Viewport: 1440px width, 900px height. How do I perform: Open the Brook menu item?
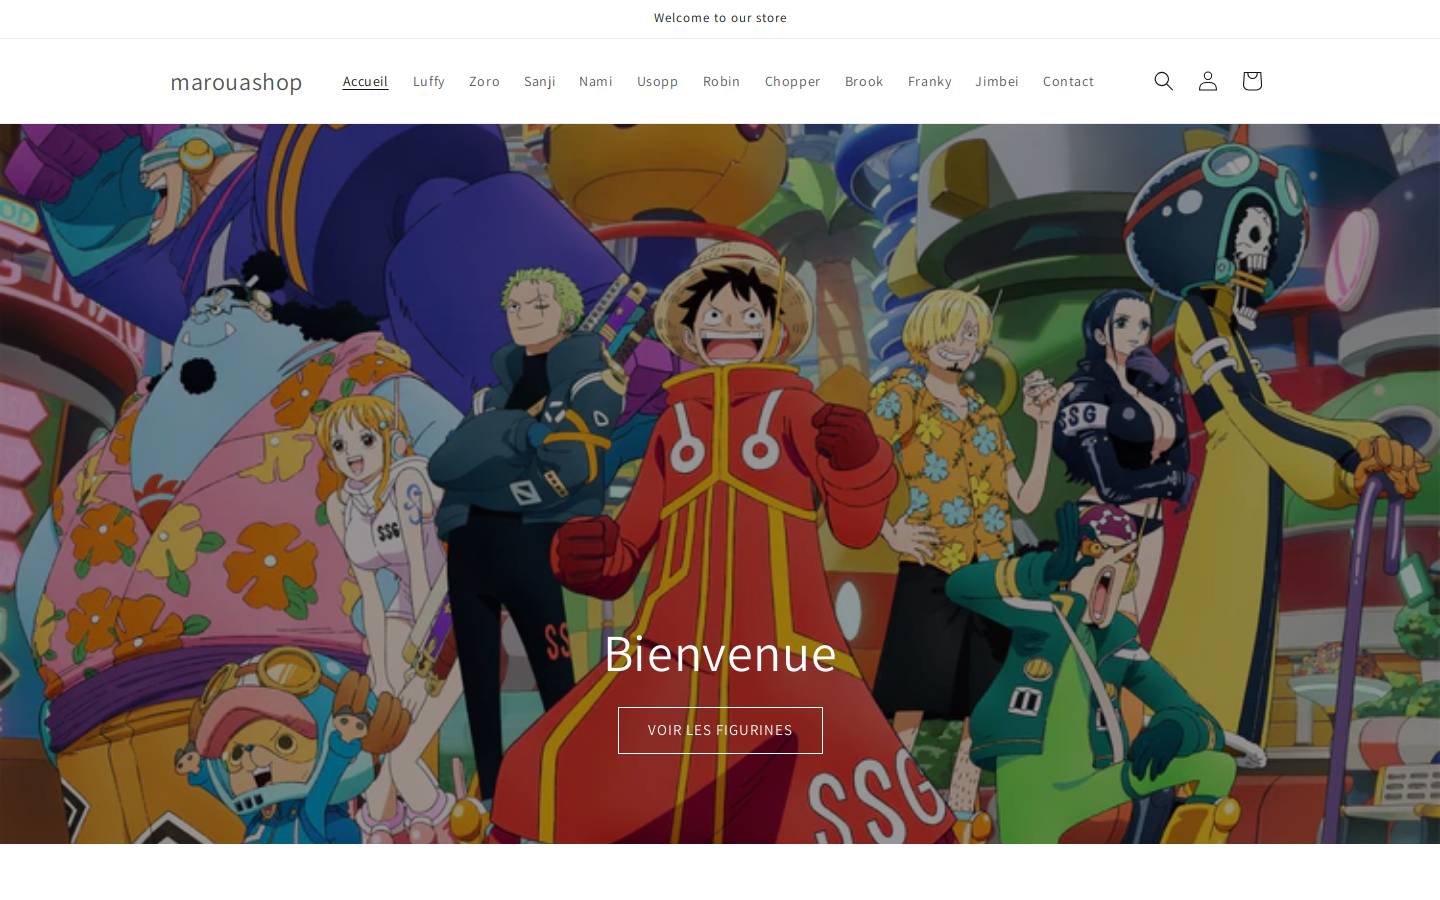click(864, 81)
